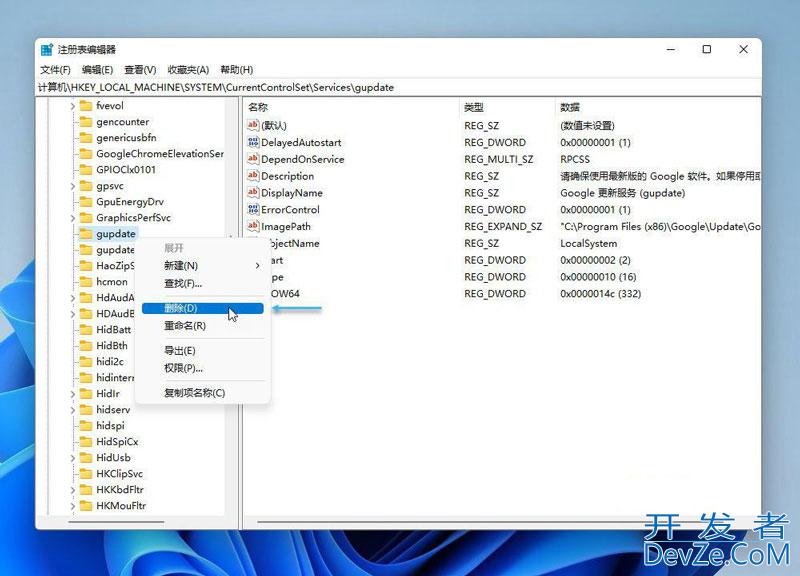
Task: Maximize the Registry Editor window
Action: (707, 49)
